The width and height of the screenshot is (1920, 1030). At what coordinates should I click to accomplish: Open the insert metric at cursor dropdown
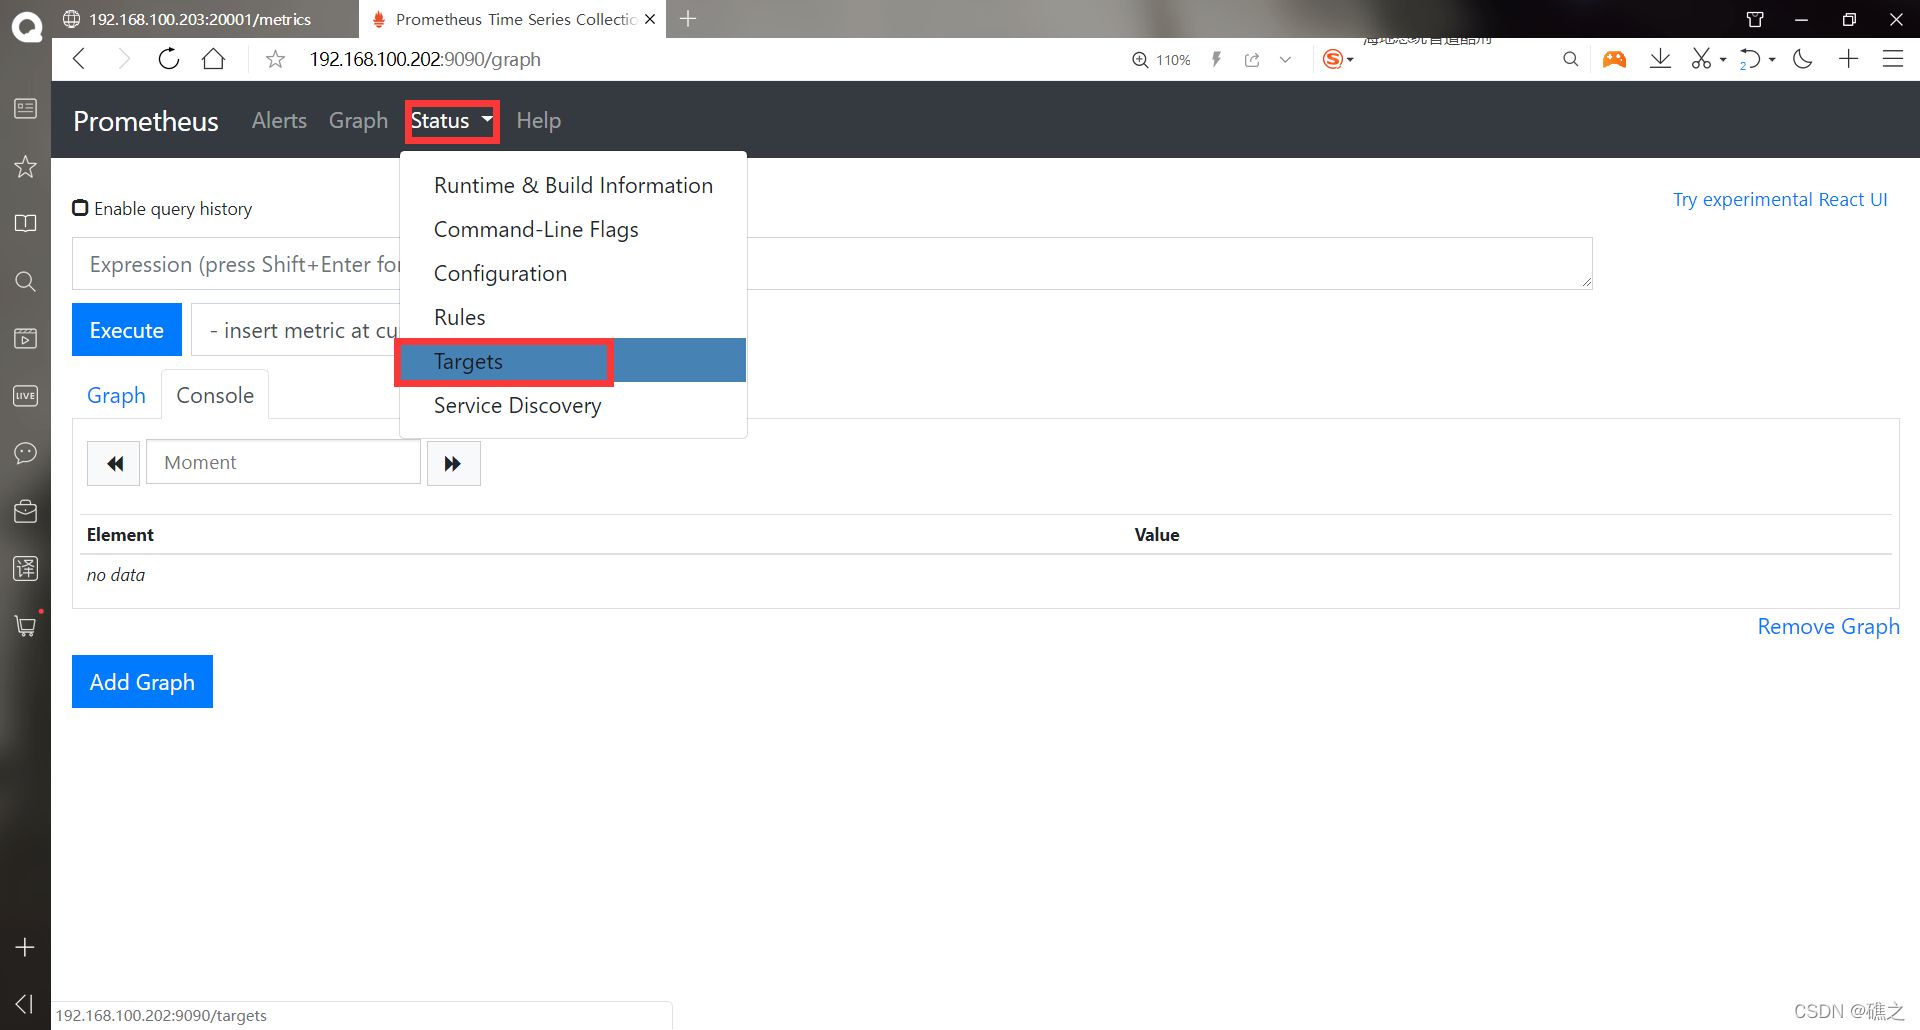click(x=296, y=330)
